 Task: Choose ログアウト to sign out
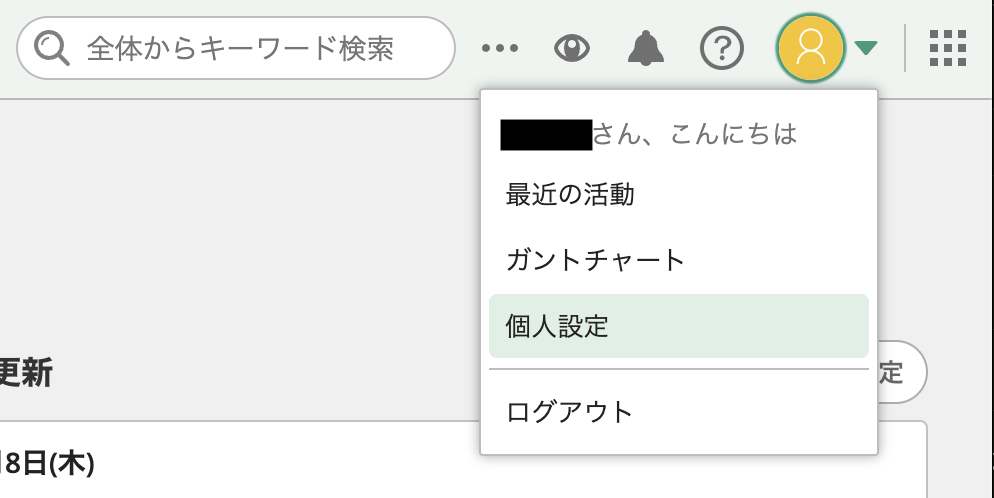point(569,412)
